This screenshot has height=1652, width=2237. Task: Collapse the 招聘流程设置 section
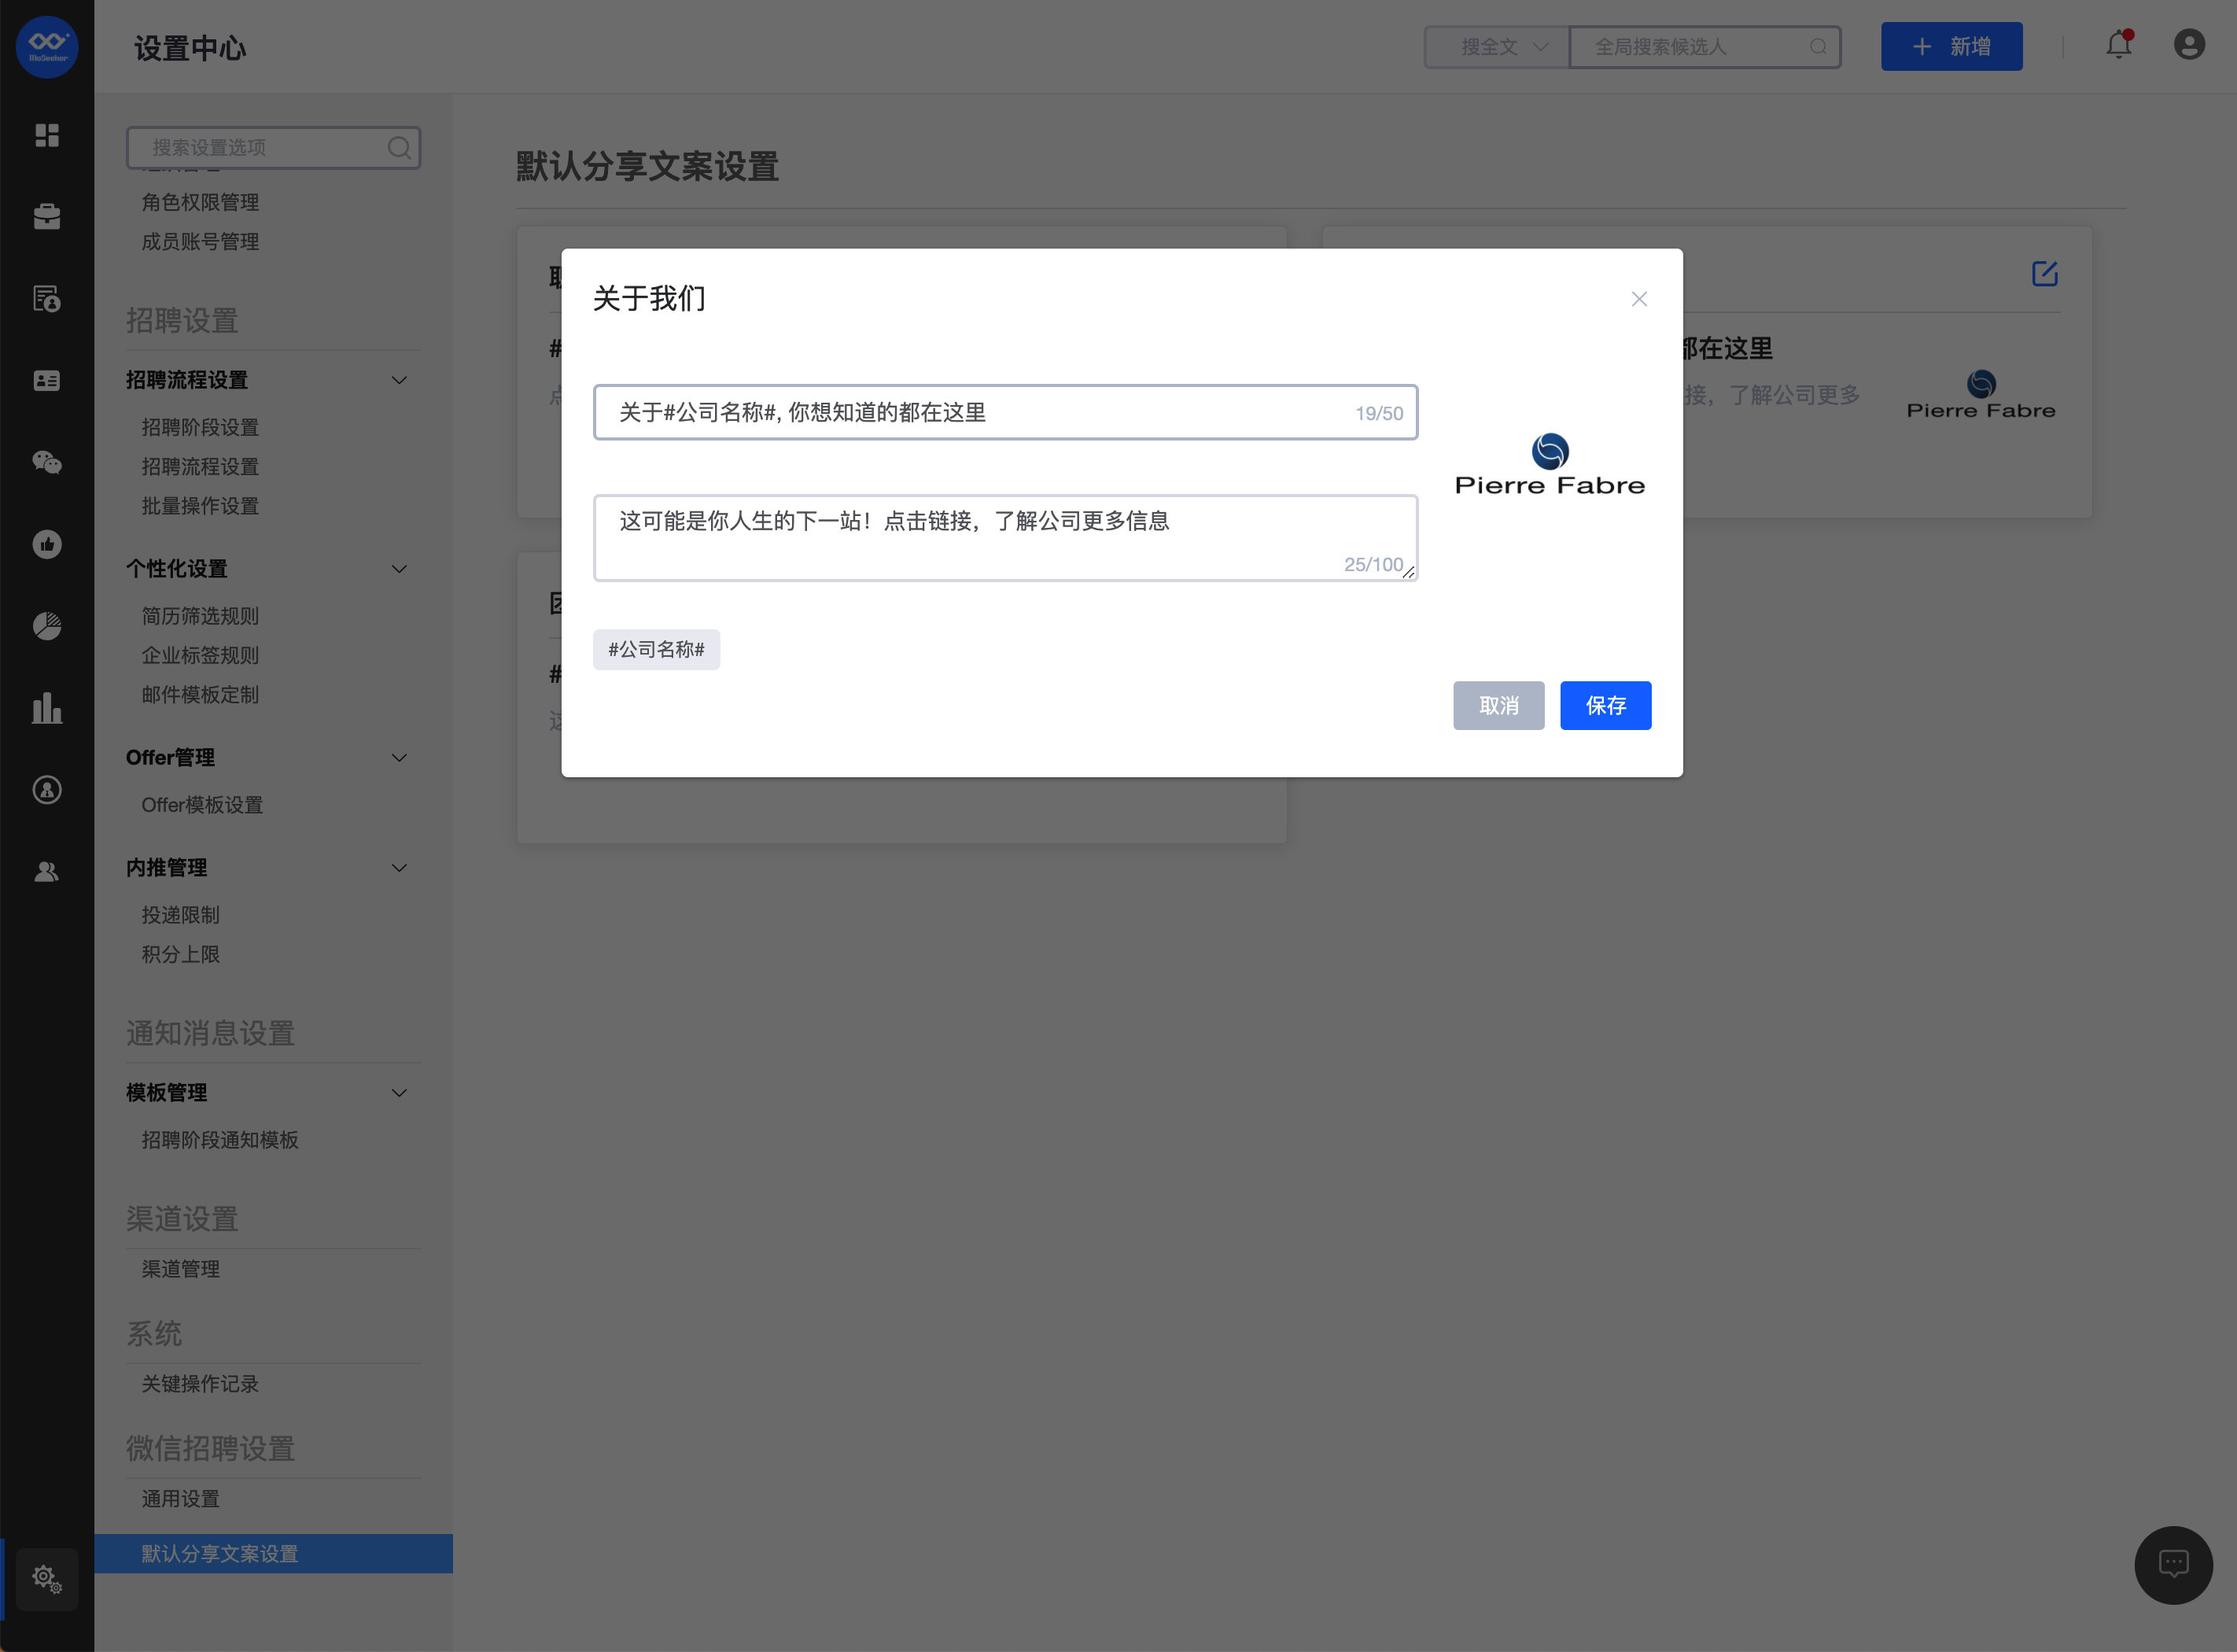399,380
